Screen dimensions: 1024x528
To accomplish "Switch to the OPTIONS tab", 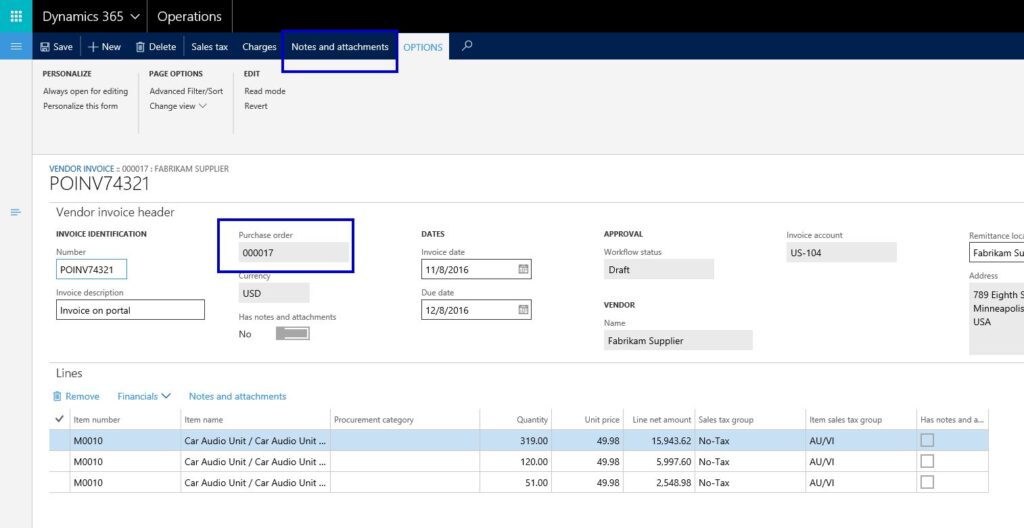I will pos(423,47).
